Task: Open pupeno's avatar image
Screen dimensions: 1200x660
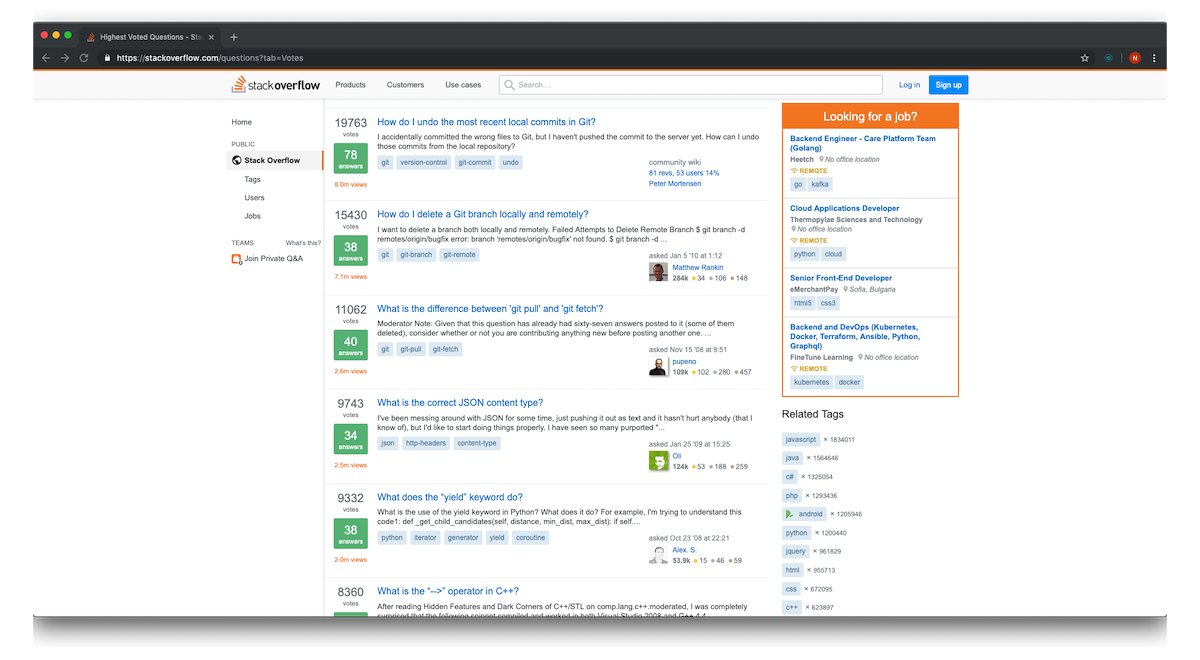Action: 658,366
